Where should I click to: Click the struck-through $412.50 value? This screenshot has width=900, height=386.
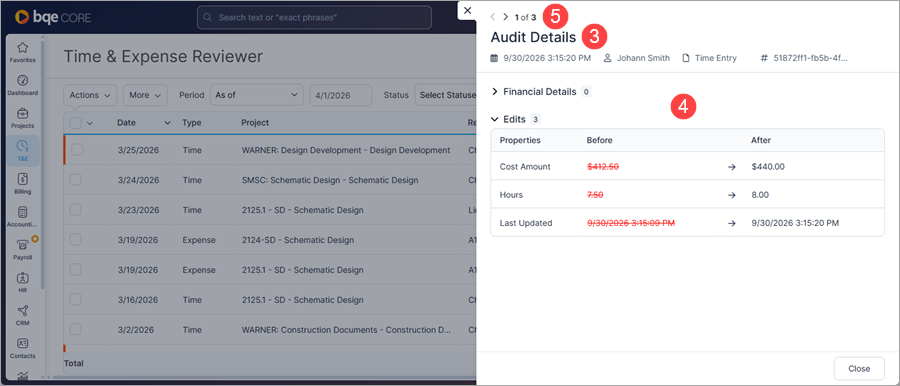coord(603,167)
